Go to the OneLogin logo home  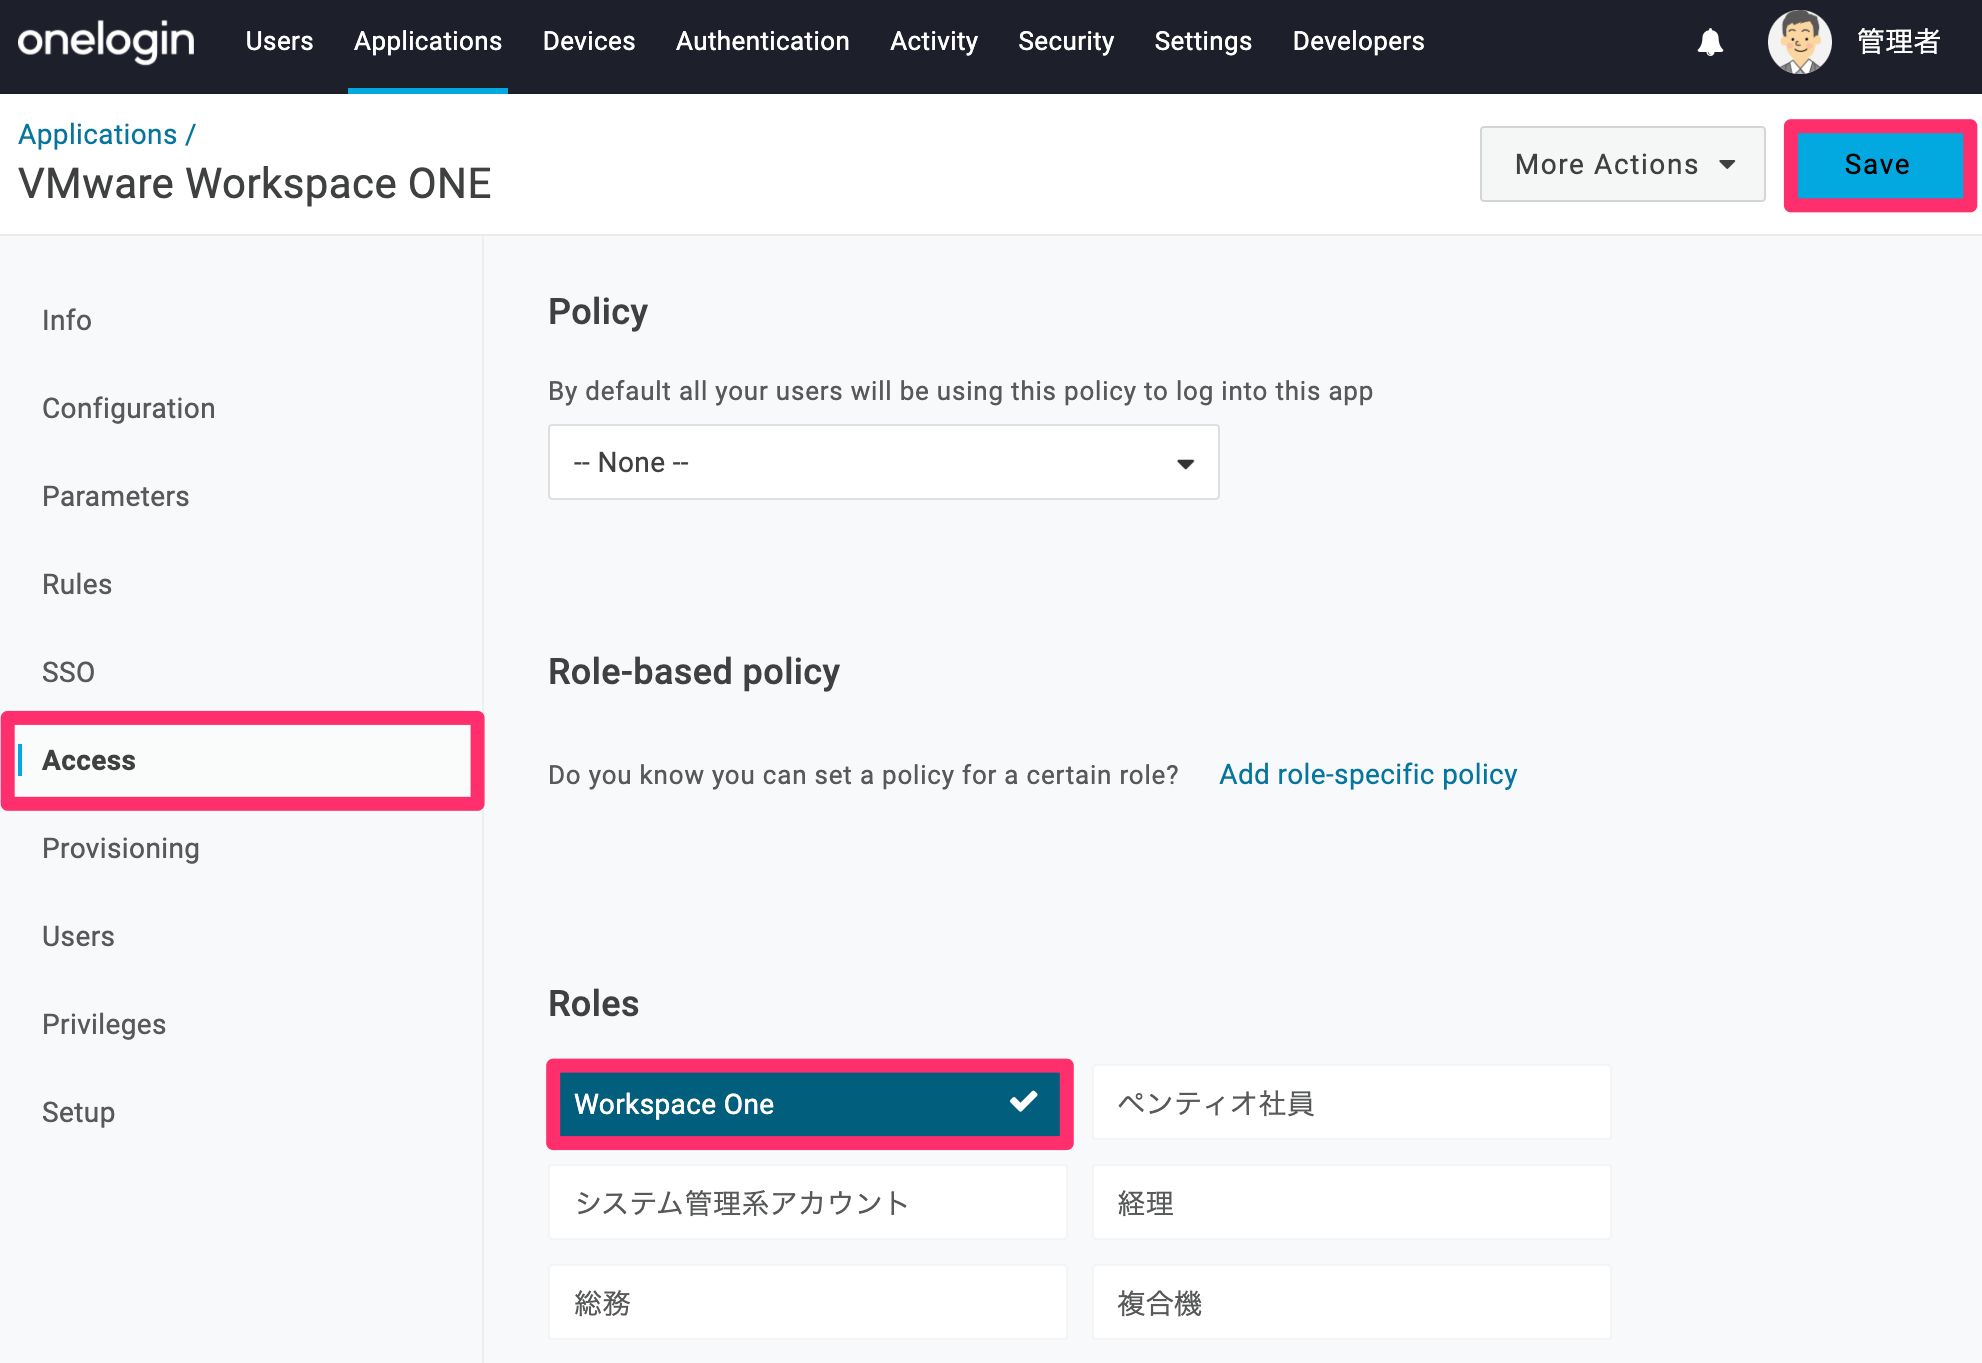[106, 41]
